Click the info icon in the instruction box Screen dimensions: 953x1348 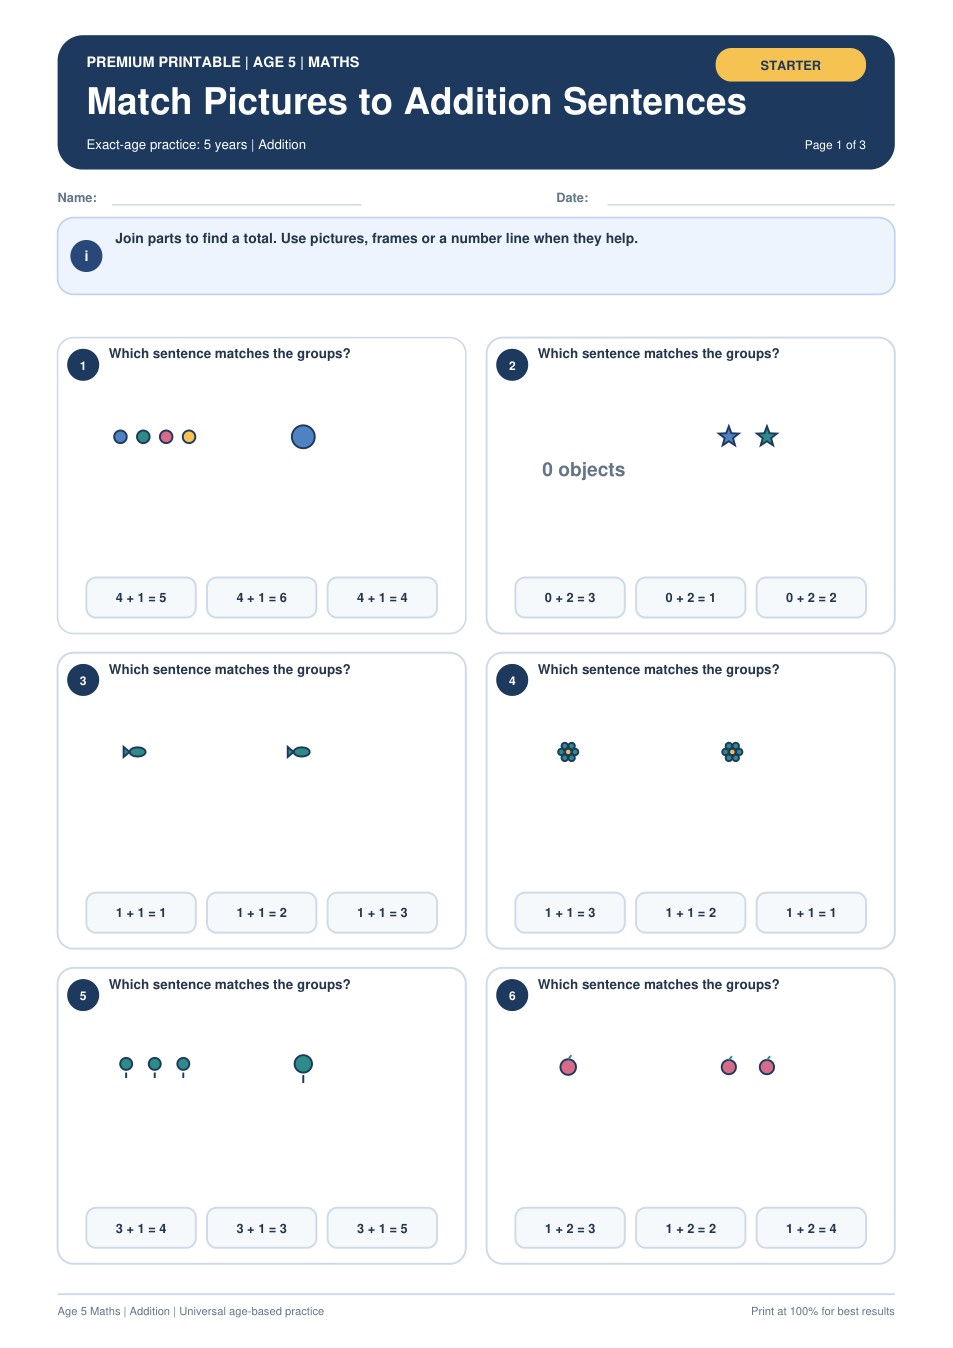click(86, 256)
